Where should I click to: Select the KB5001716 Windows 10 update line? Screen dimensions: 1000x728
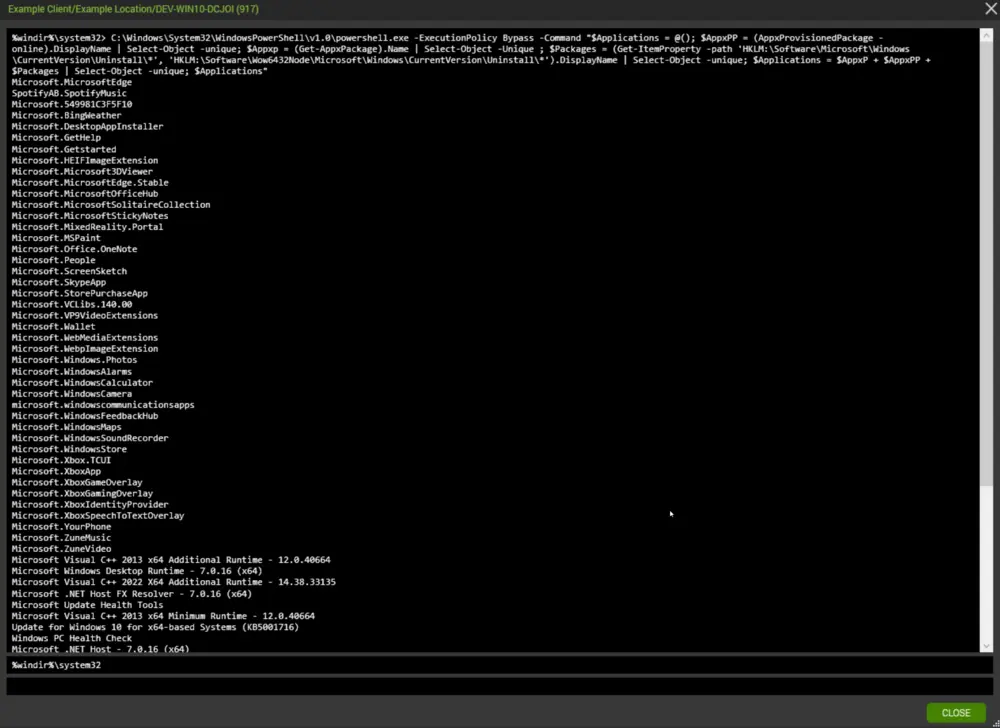[155, 627]
